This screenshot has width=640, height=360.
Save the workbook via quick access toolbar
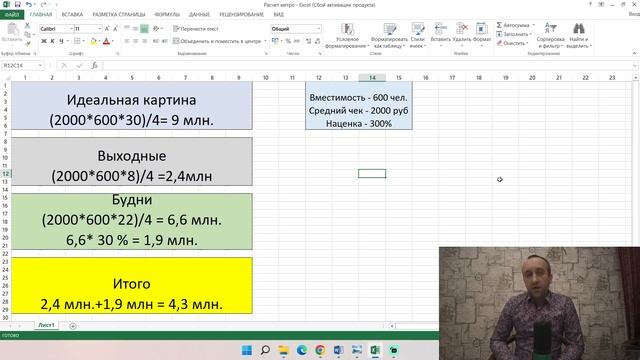coord(18,4)
